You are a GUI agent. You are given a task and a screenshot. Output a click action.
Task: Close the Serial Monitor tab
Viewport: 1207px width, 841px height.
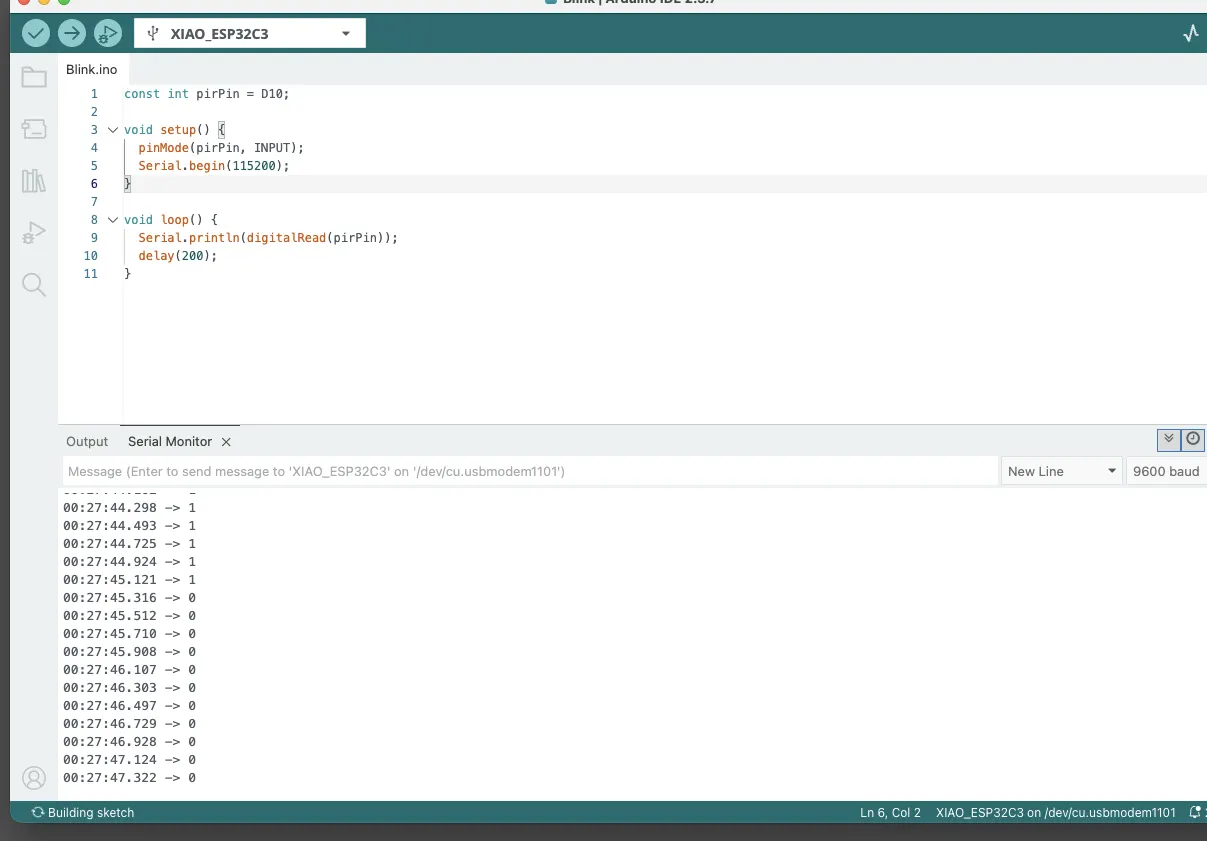tap(225, 441)
